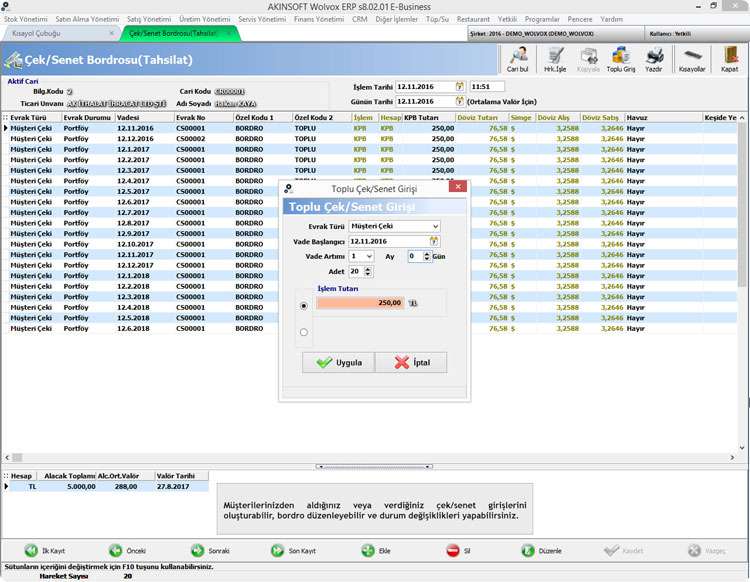Screen dimensions: 750x582
Task: Click the Evrak No CS00002 cell
Action: pos(203,139)
